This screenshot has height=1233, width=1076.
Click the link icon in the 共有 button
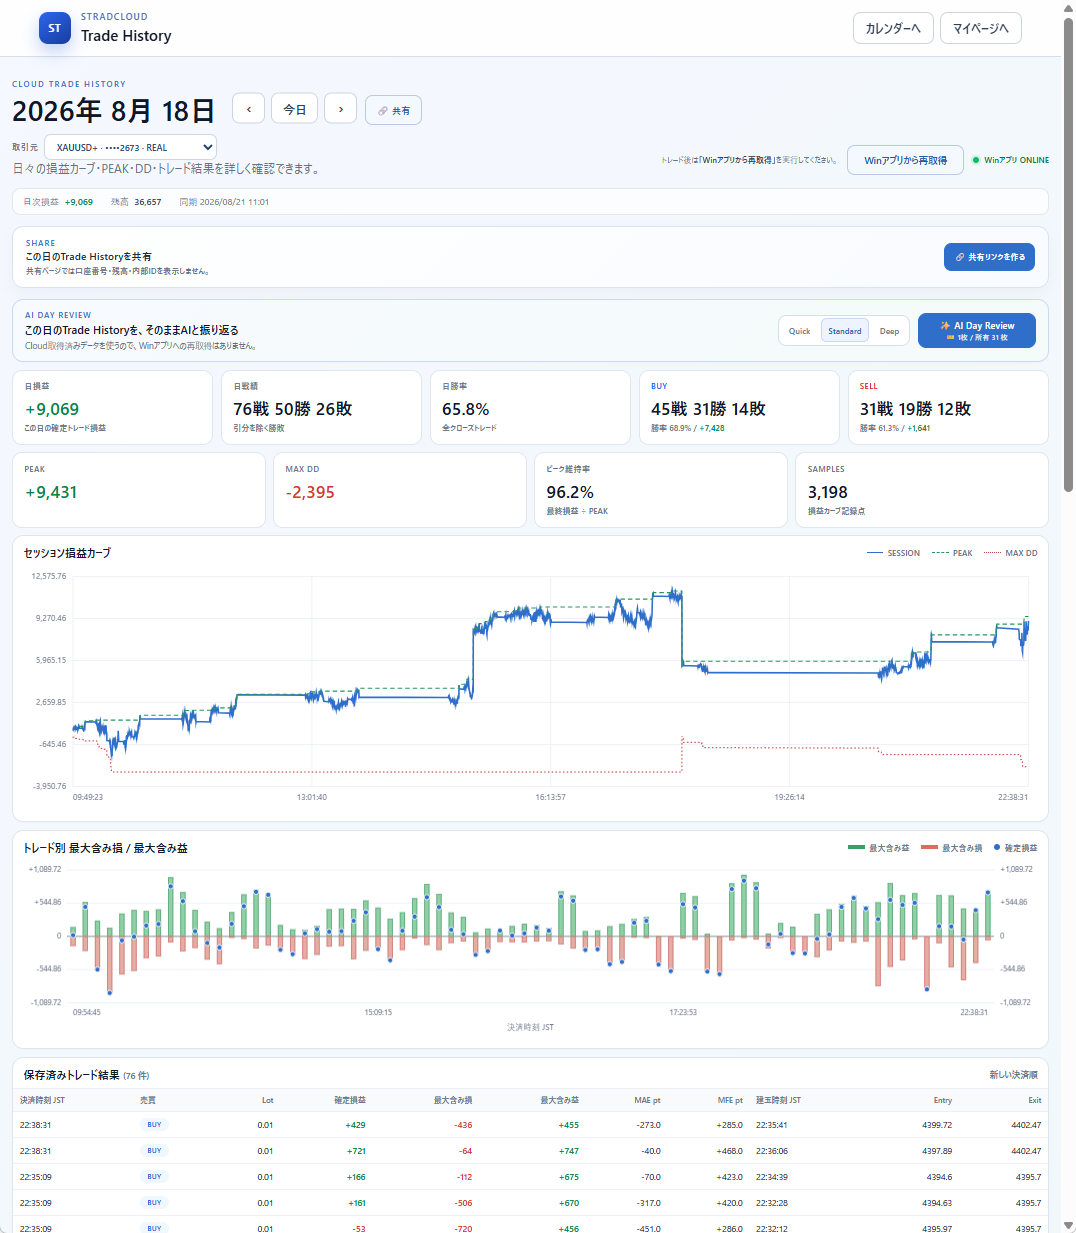(383, 111)
